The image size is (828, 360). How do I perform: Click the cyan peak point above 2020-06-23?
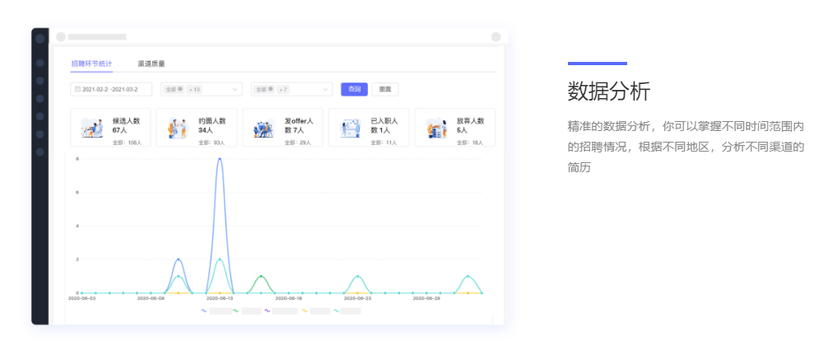point(357,276)
